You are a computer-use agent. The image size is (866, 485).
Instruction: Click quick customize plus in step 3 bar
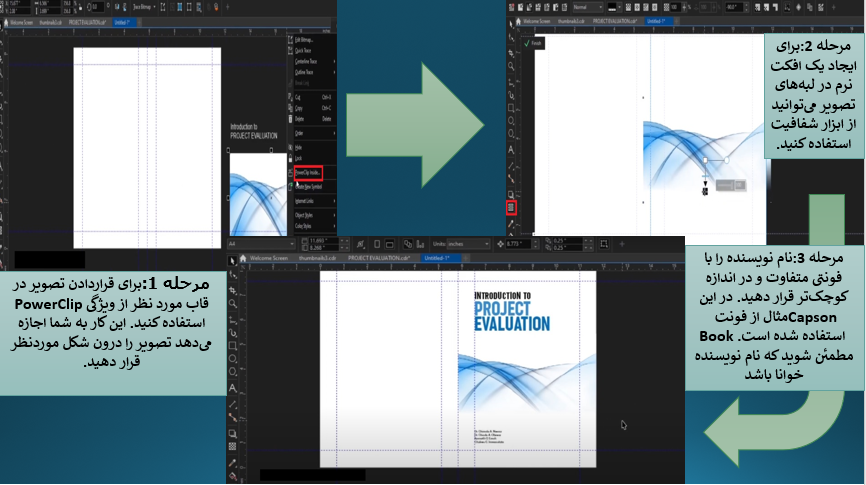click(x=622, y=244)
